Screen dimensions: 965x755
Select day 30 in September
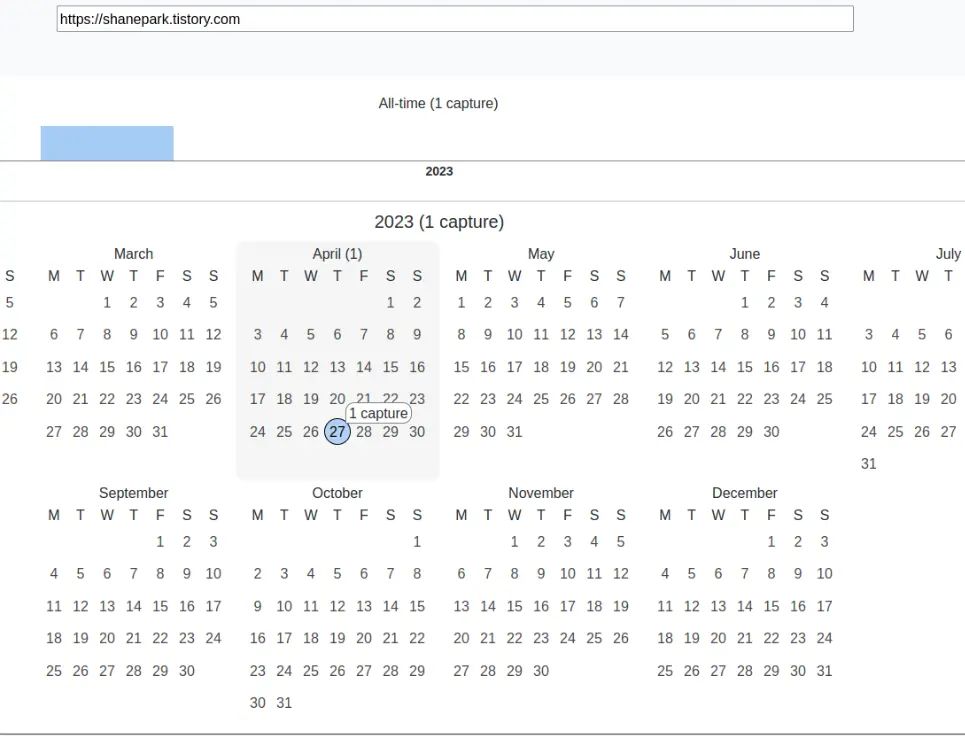click(186, 671)
